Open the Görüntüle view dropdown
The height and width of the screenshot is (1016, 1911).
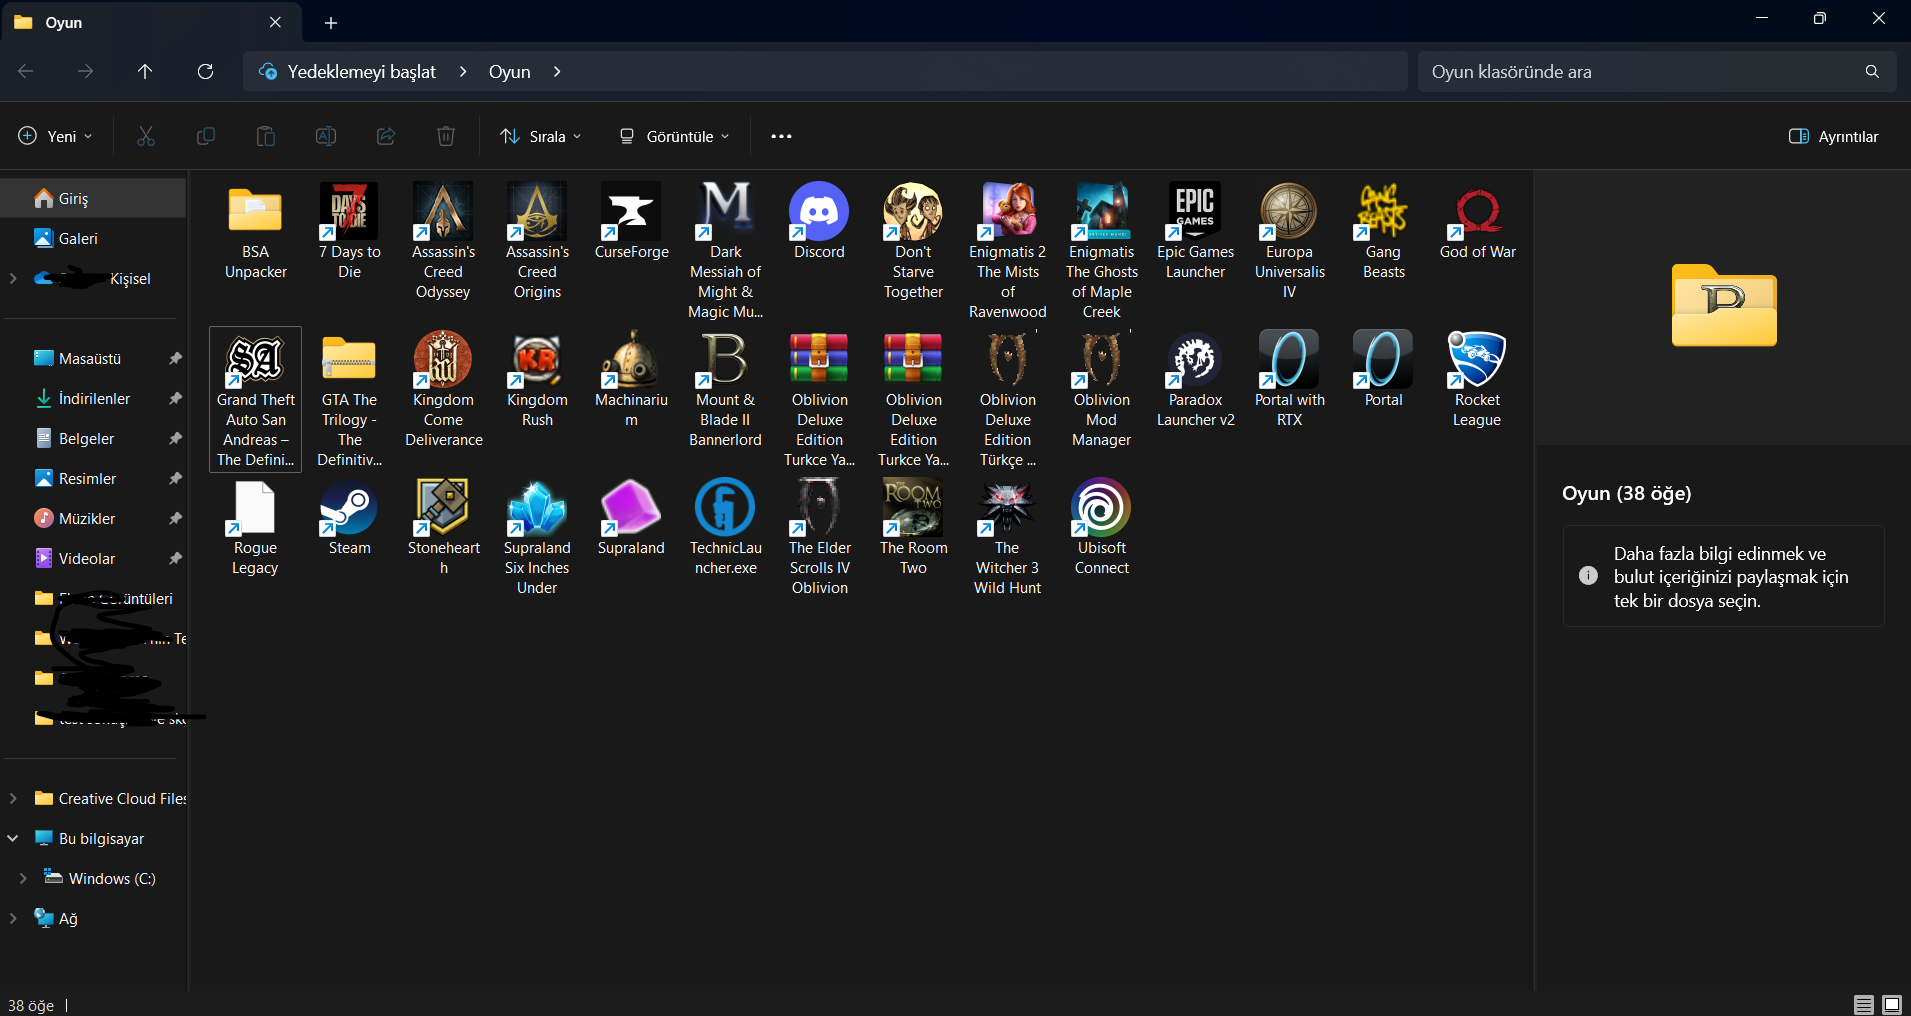pos(674,136)
